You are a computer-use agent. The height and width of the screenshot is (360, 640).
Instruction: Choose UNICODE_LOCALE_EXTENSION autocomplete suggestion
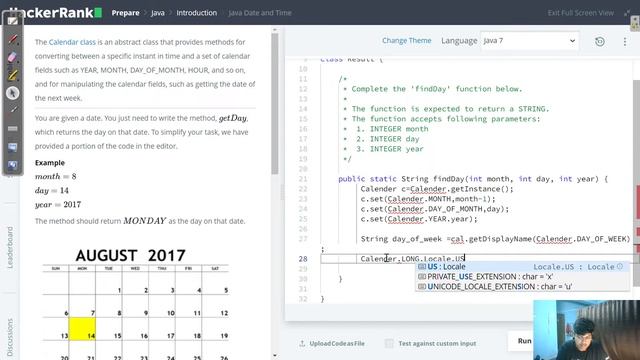(522, 287)
